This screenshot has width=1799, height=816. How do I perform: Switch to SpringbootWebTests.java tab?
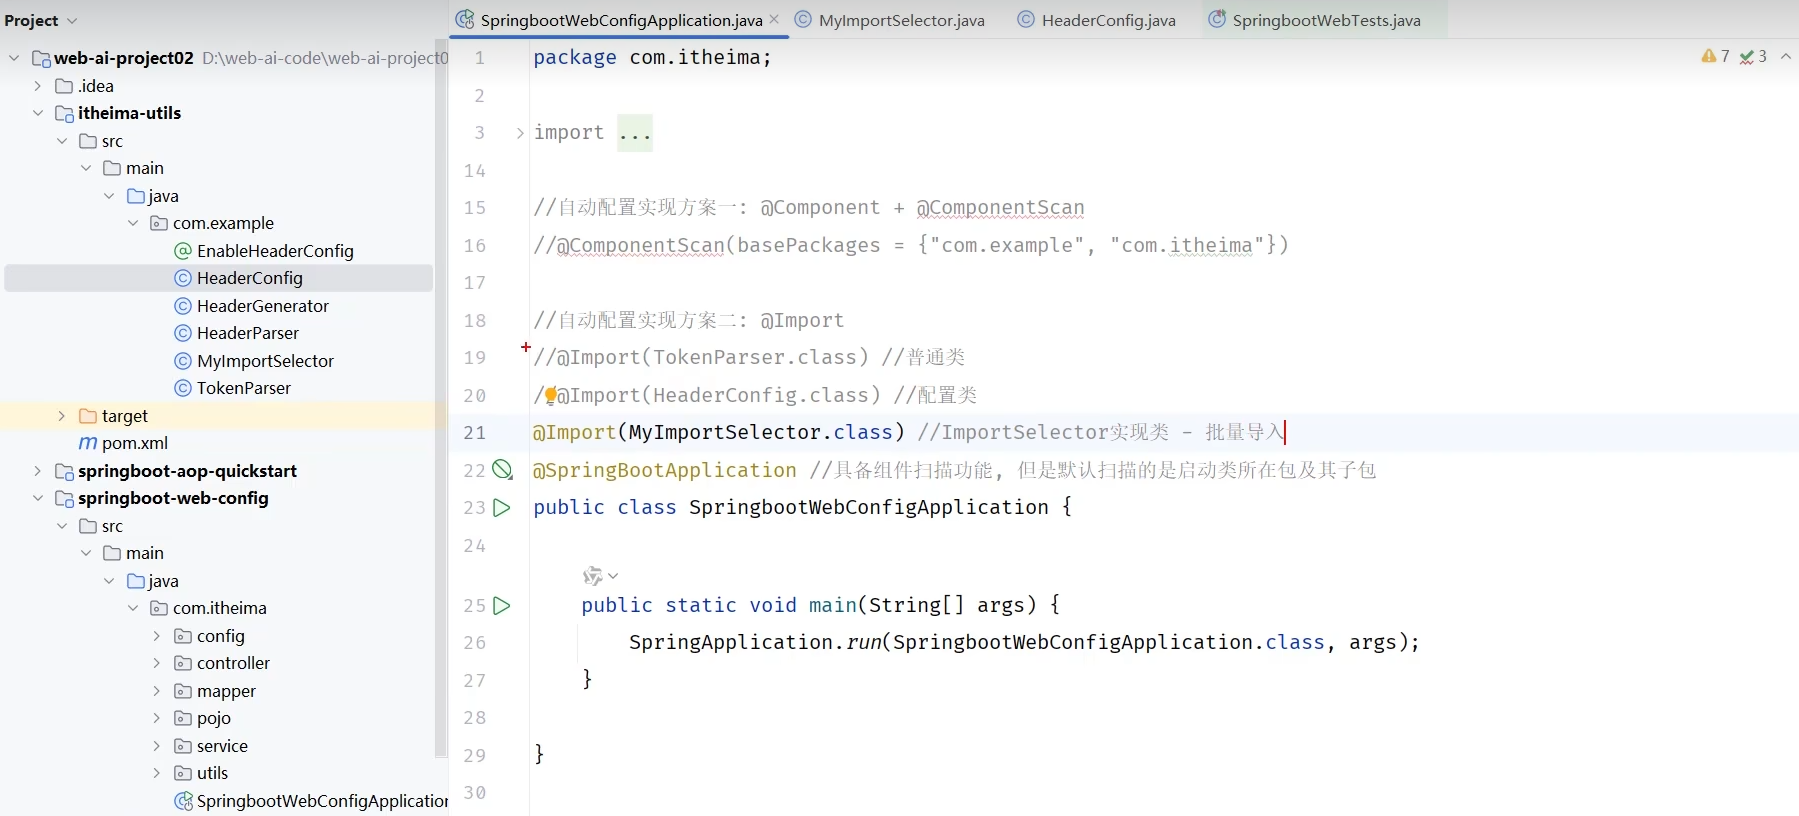click(x=1326, y=20)
